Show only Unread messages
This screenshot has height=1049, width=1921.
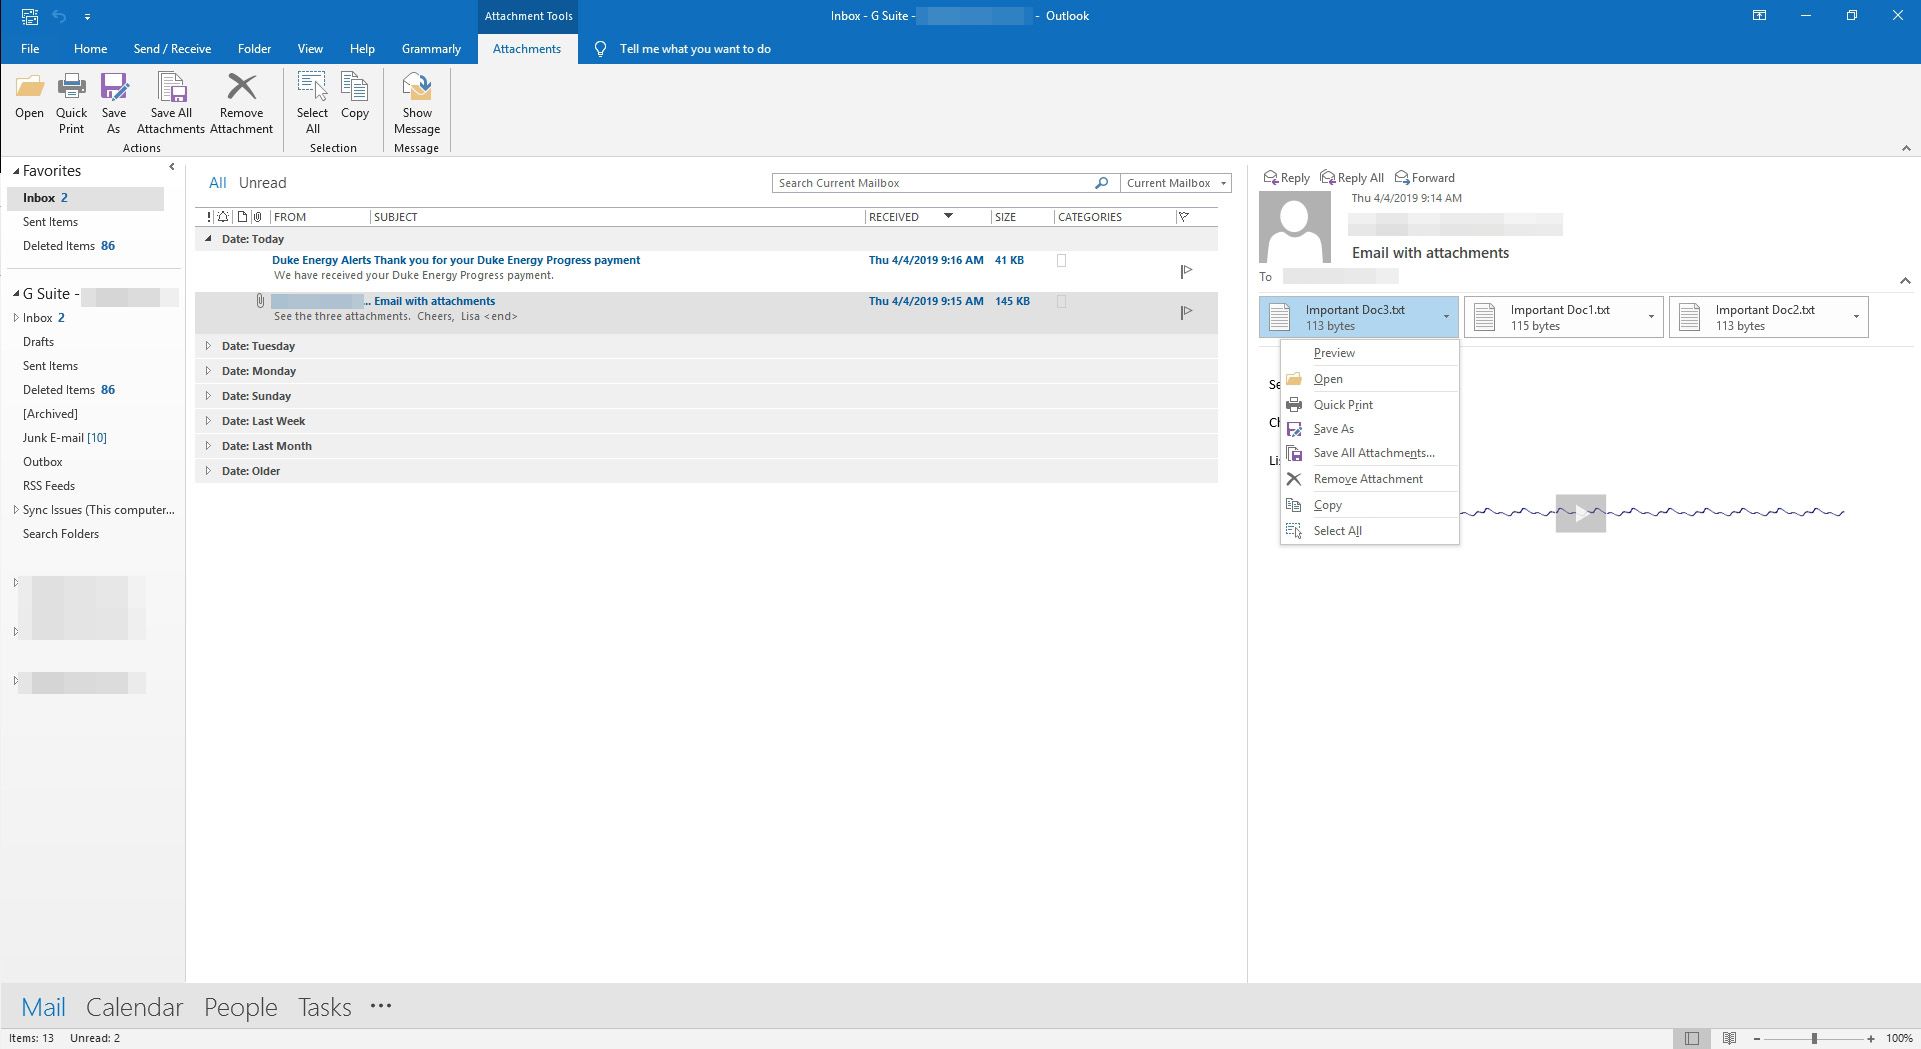coord(262,183)
